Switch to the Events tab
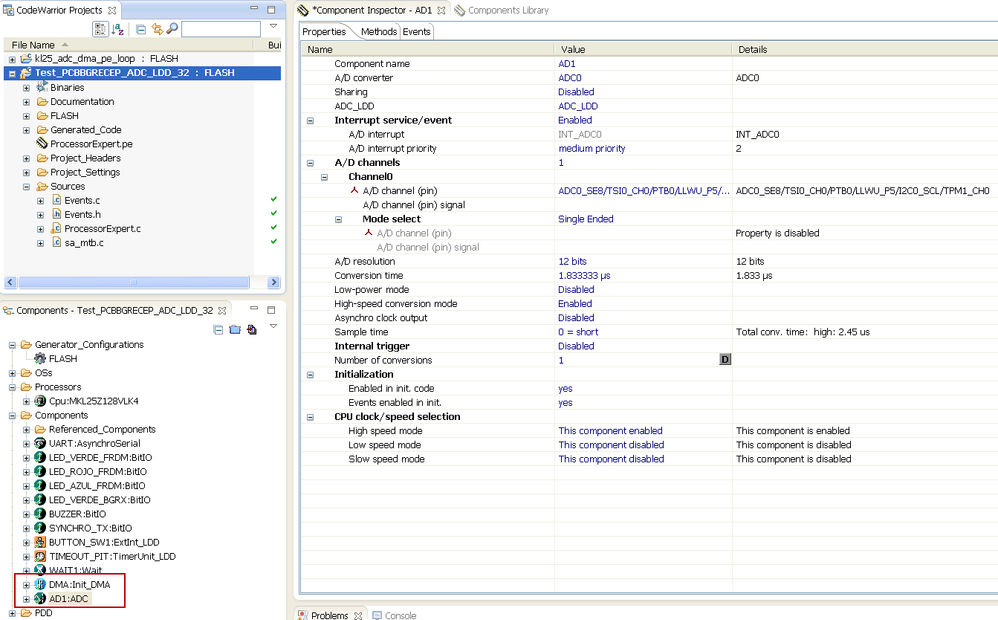The width and height of the screenshot is (998, 620). click(x=416, y=32)
